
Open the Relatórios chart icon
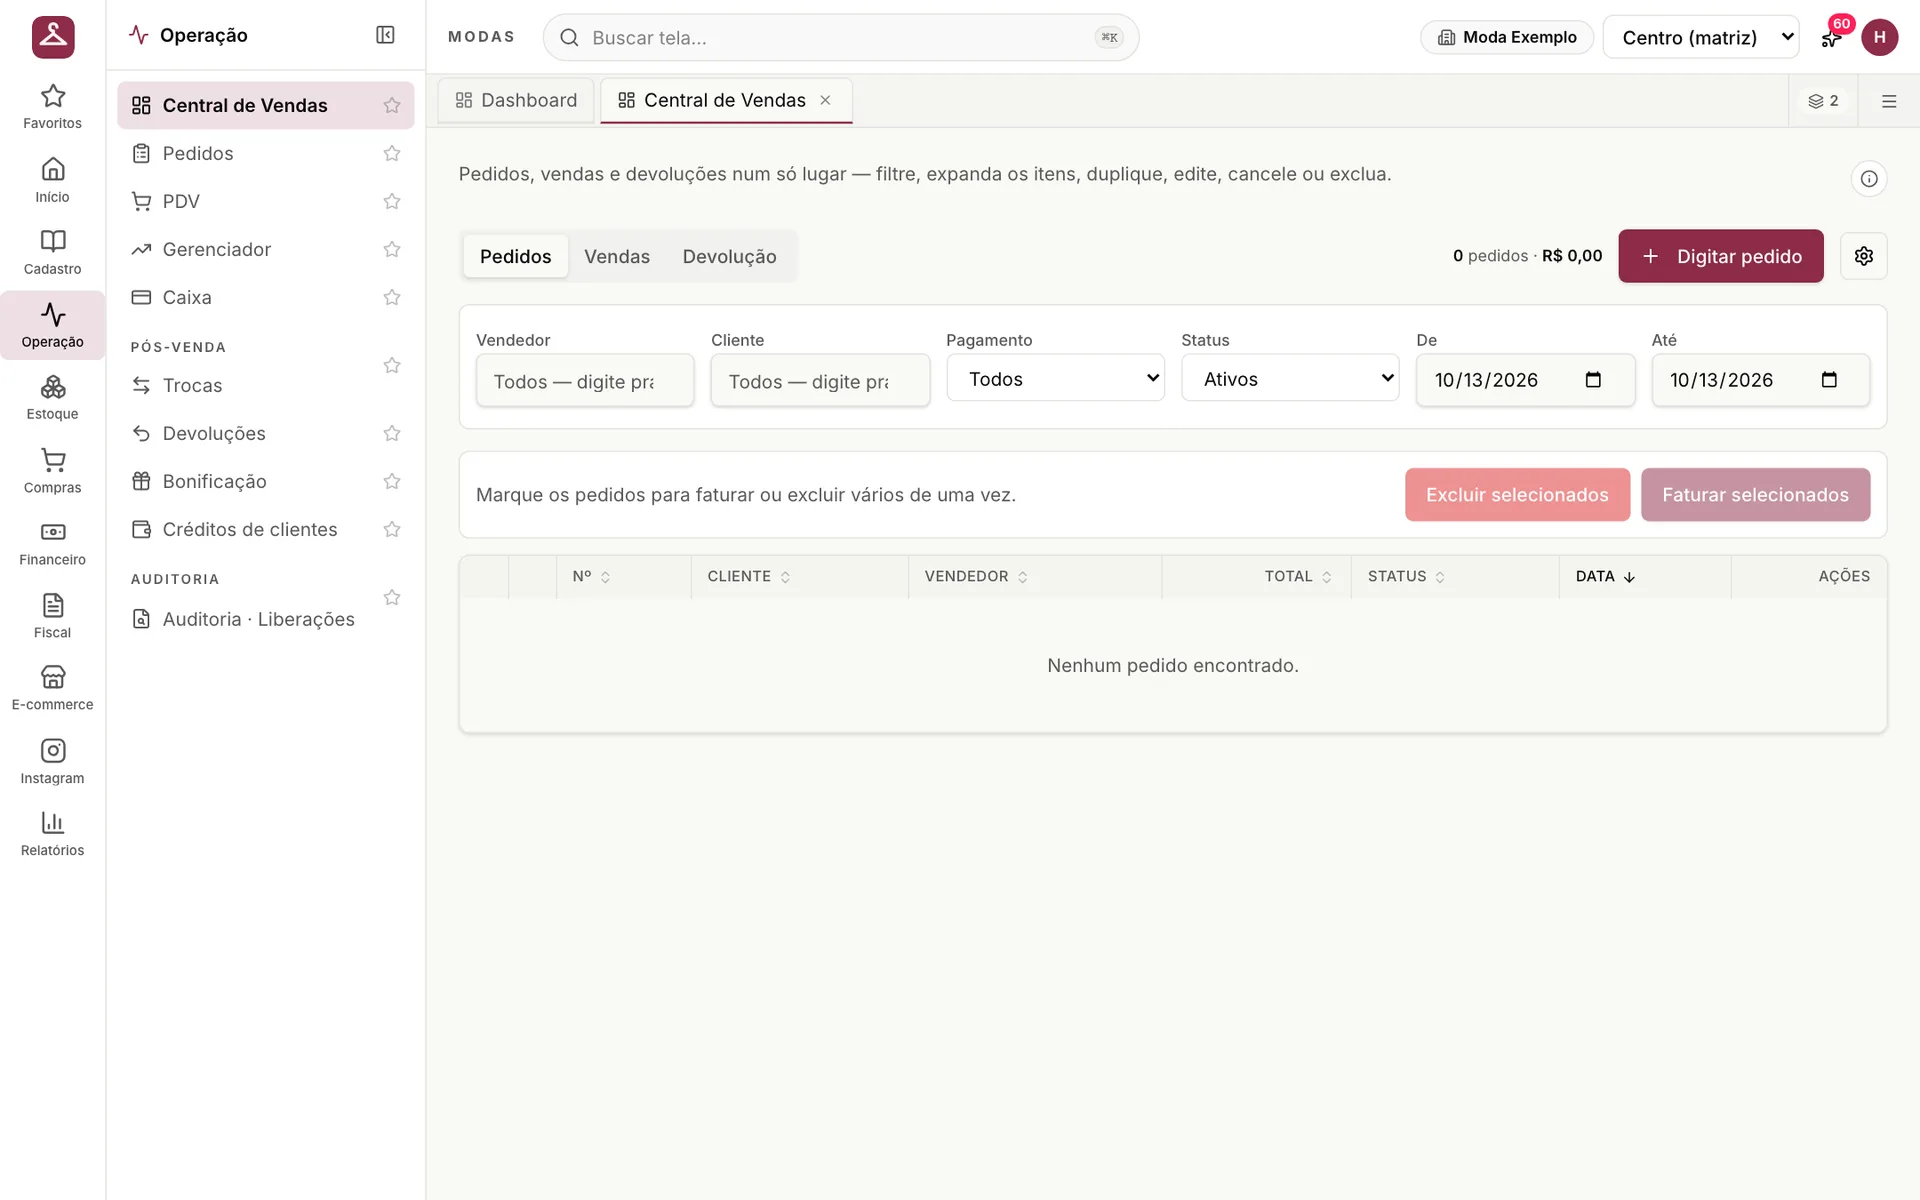tap(52, 834)
